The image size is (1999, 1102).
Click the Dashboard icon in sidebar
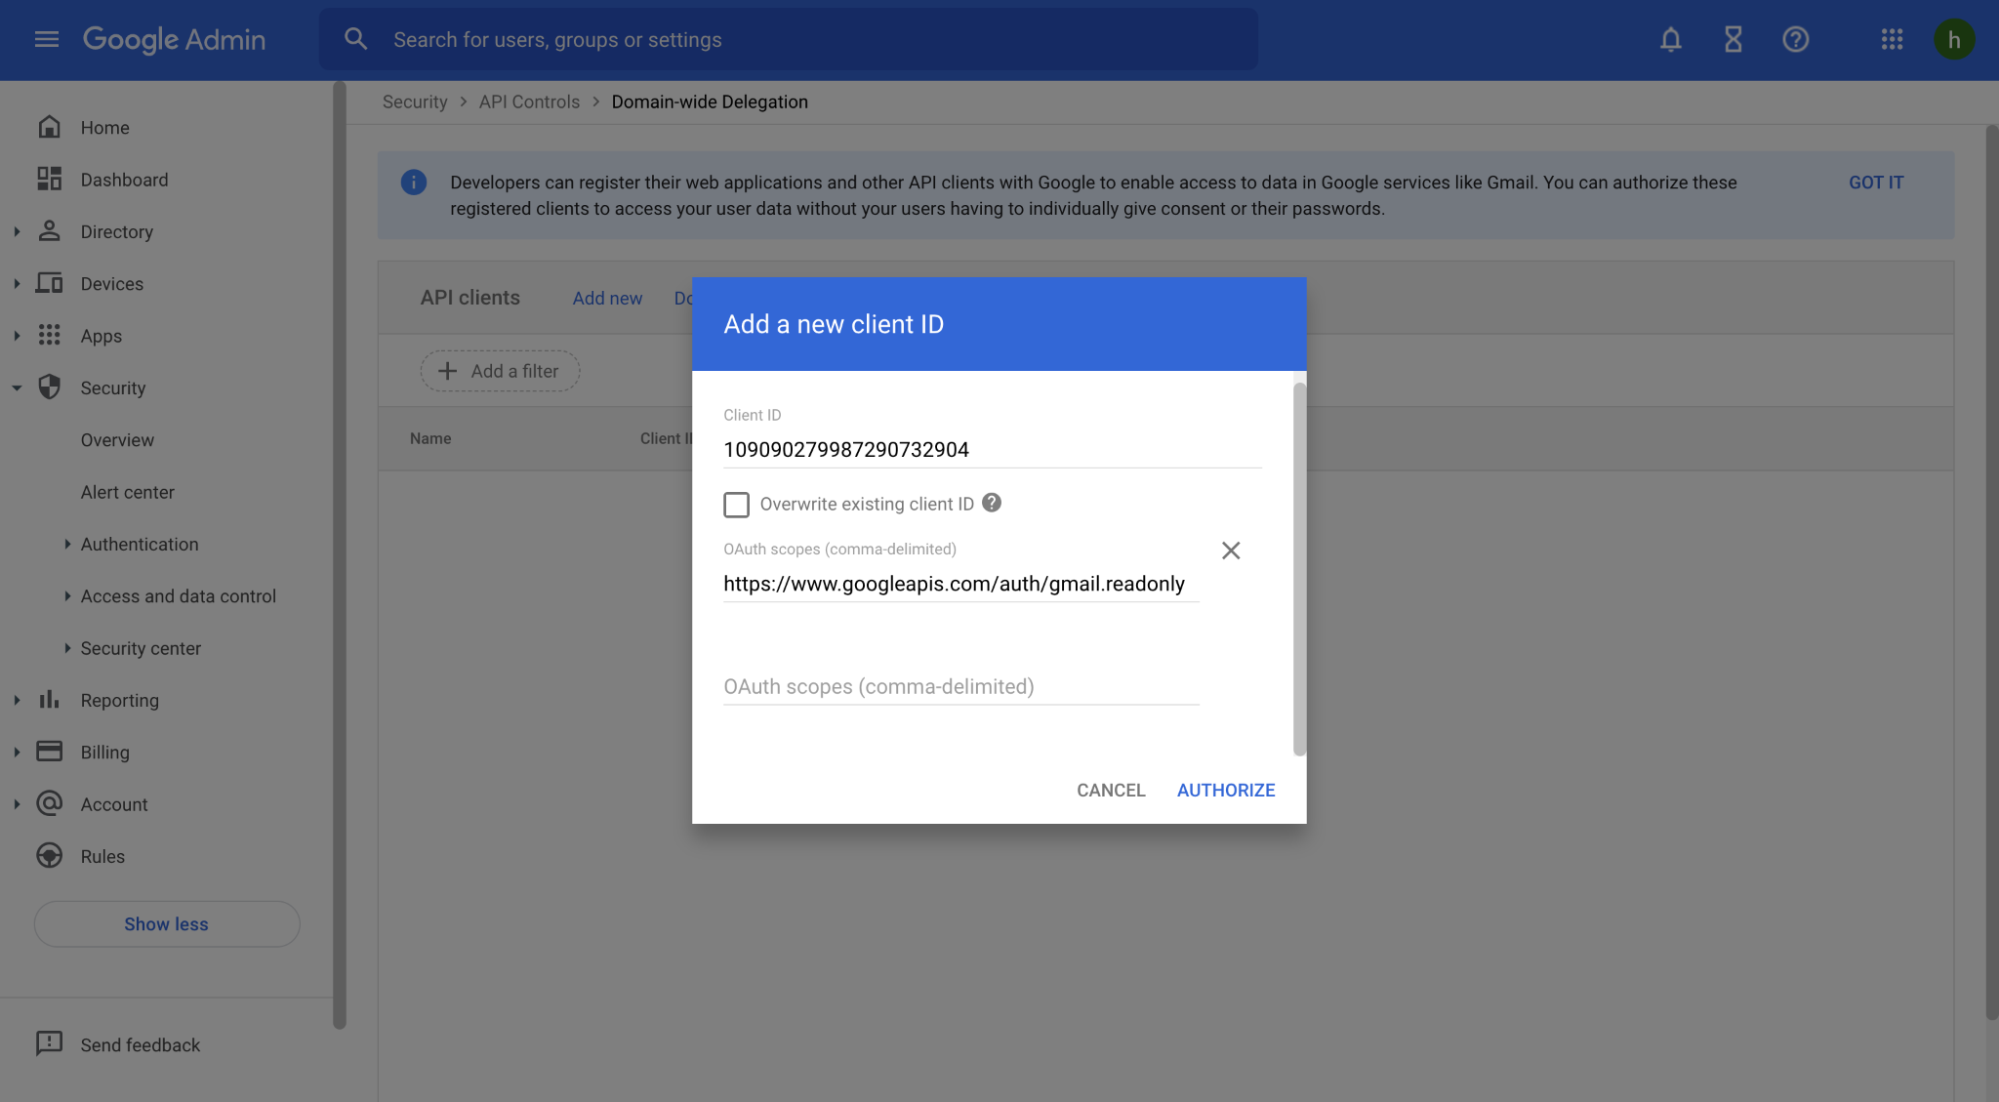click(49, 179)
